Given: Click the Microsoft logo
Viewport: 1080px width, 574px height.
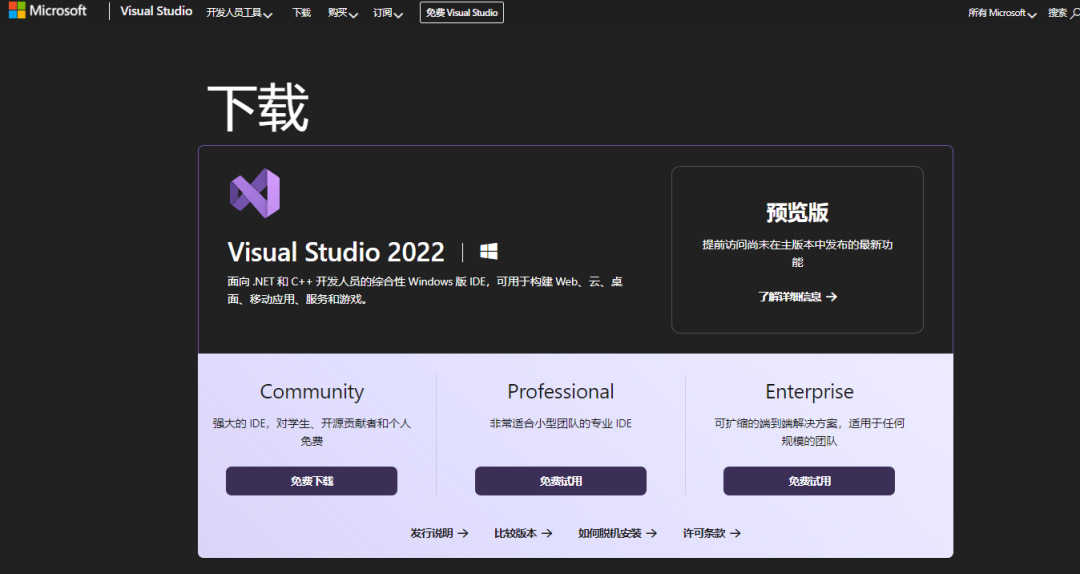Looking at the screenshot, I should pos(48,10).
